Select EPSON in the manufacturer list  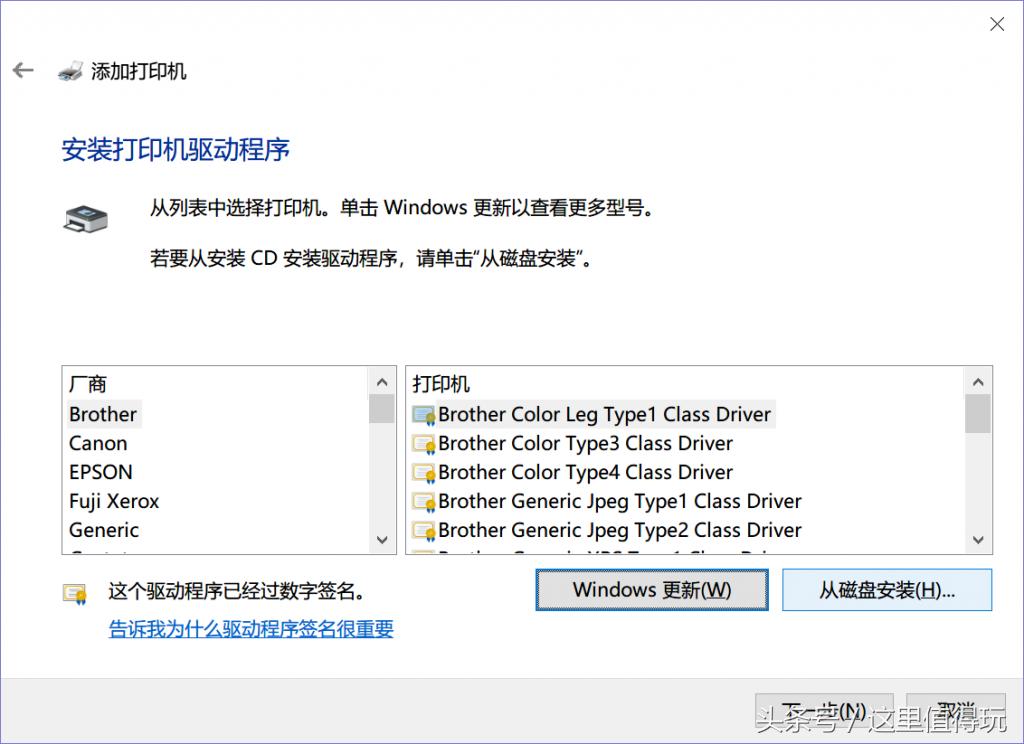click(x=100, y=472)
